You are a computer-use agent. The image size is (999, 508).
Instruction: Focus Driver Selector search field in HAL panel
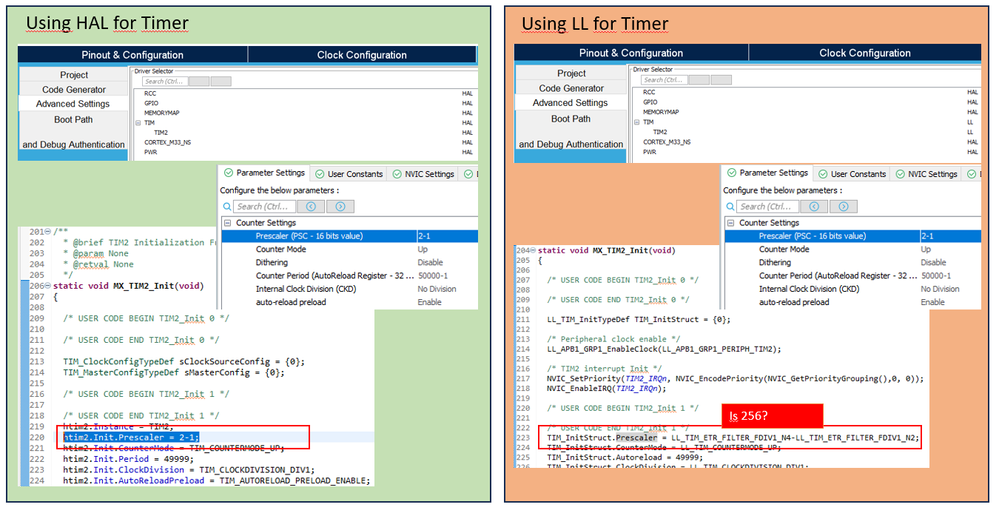[x=164, y=82]
